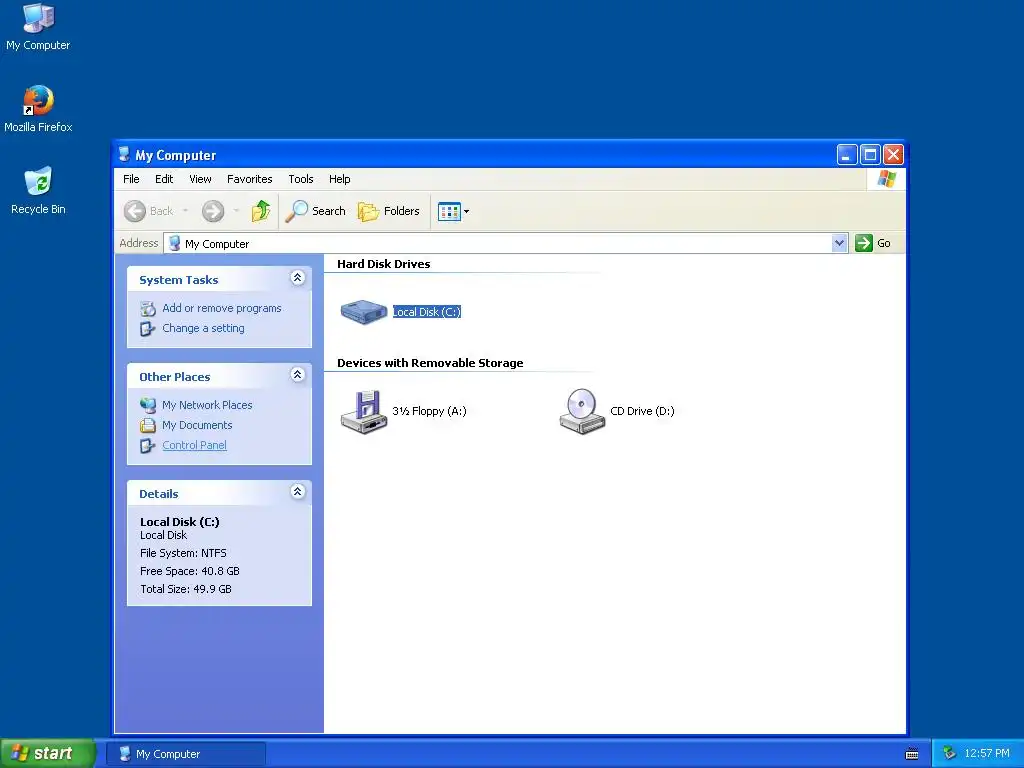Image resolution: width=1024 pixels, height=768 pixels.
Task: Click the My Network Places icon
Action: click(148, 405)
